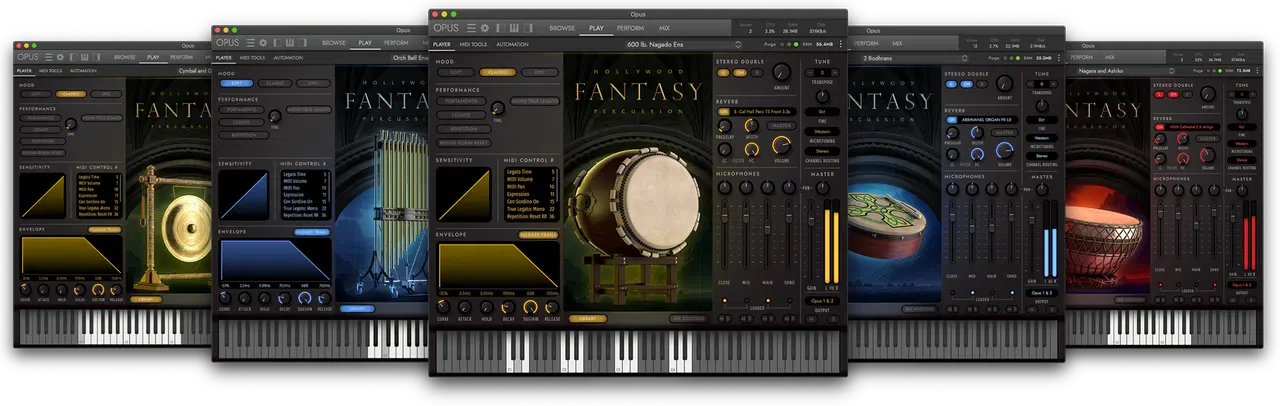Open settings gear in the blue Orch Bell window

pos(263,43)
